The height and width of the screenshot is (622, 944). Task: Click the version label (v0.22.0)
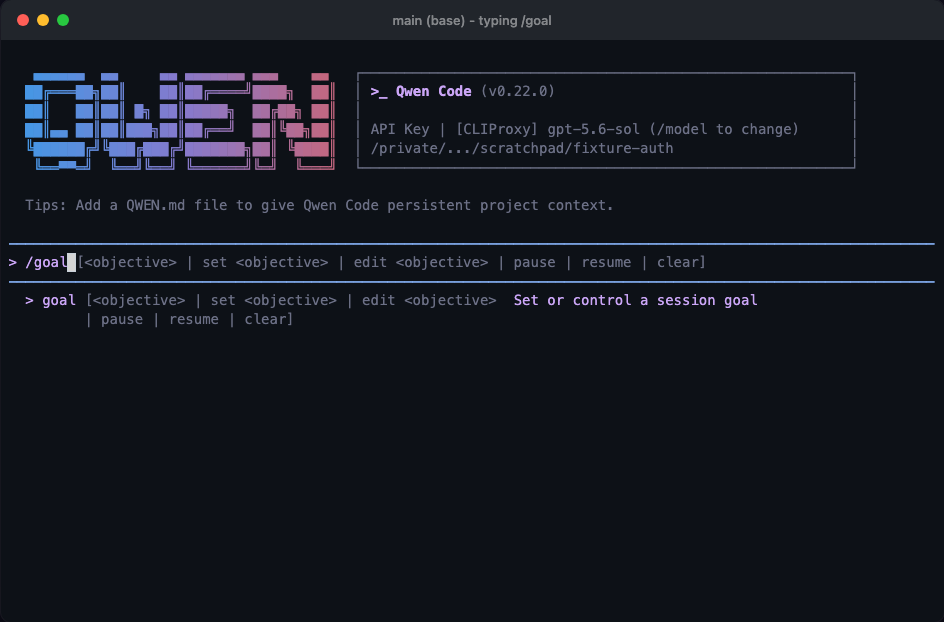(x=517, y=91)
